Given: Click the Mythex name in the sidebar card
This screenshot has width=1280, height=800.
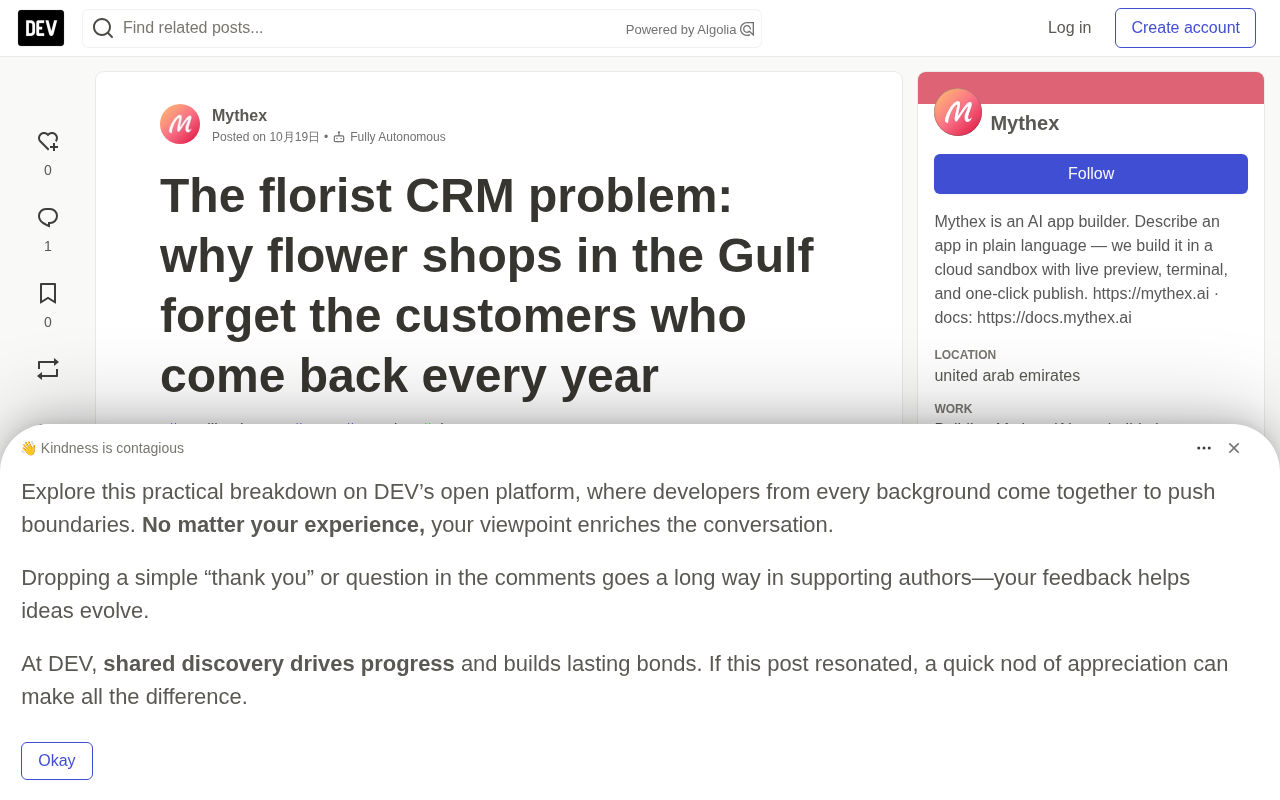Looking at the screenshot, I should pyautogui.click(x=1025, y=123).
